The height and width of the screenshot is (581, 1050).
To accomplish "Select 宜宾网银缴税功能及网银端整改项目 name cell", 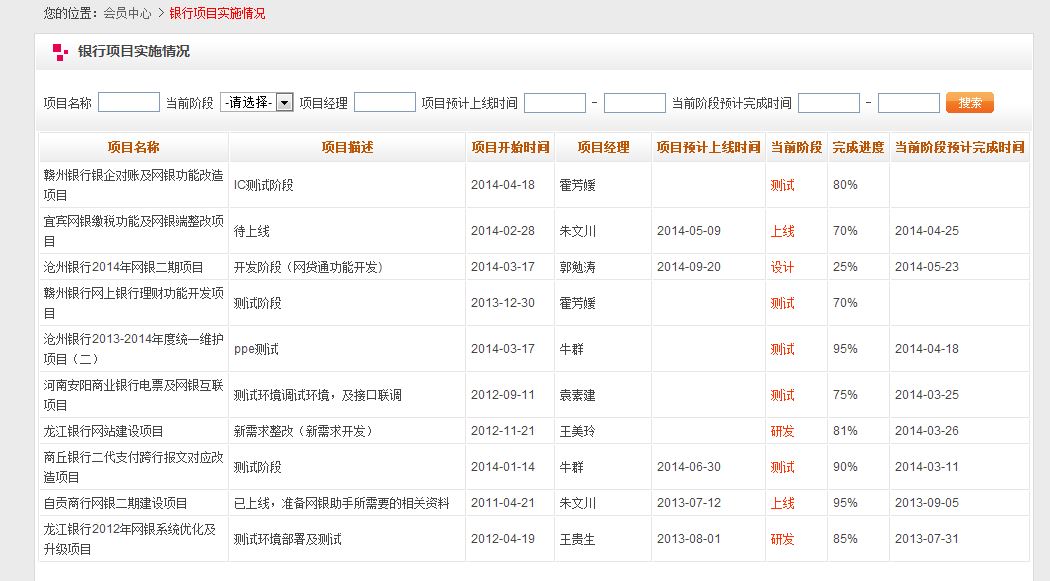I will coord(133,232).
